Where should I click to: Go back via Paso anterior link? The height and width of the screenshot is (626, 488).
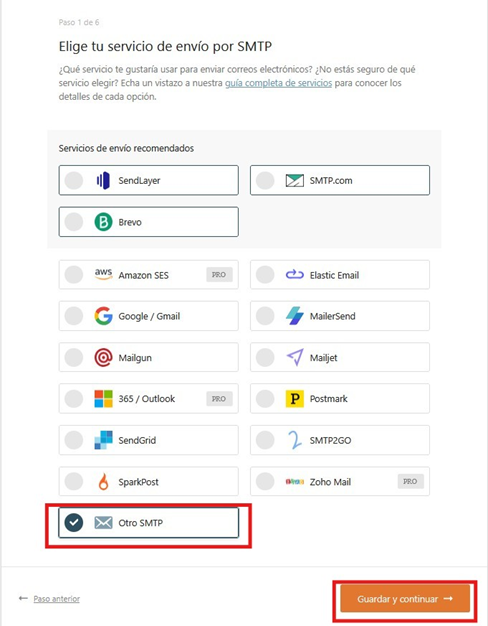coord(56,598)
